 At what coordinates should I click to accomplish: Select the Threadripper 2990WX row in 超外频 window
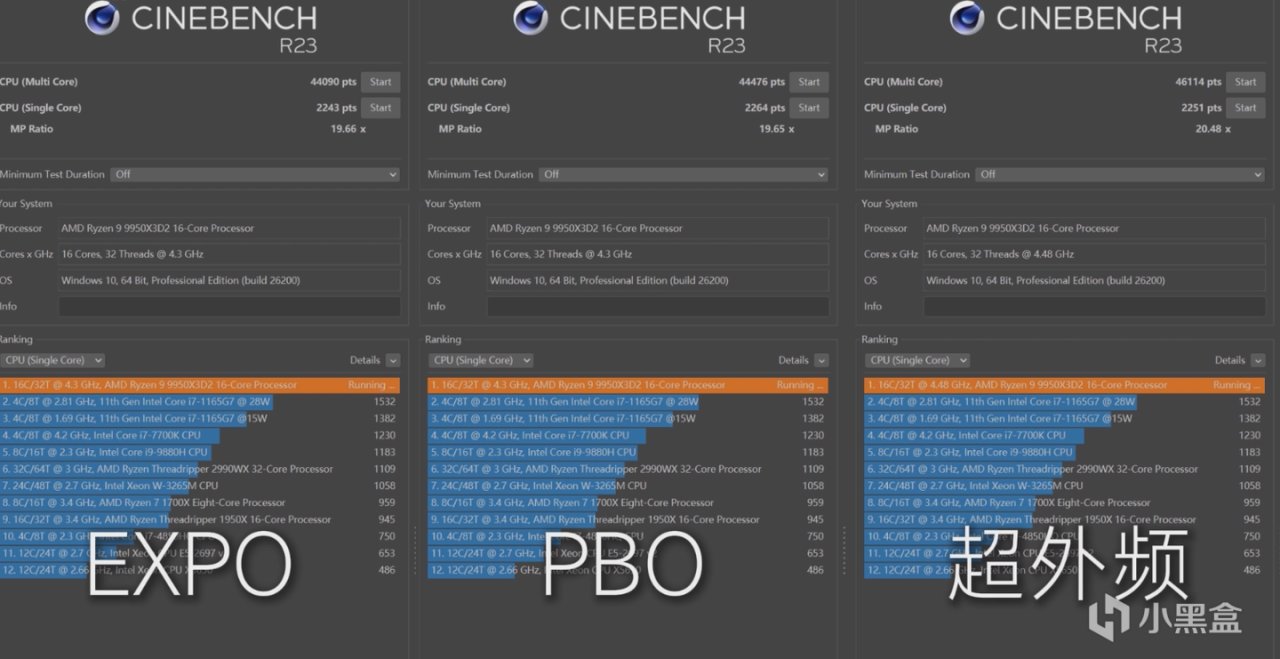(1064, 469)
